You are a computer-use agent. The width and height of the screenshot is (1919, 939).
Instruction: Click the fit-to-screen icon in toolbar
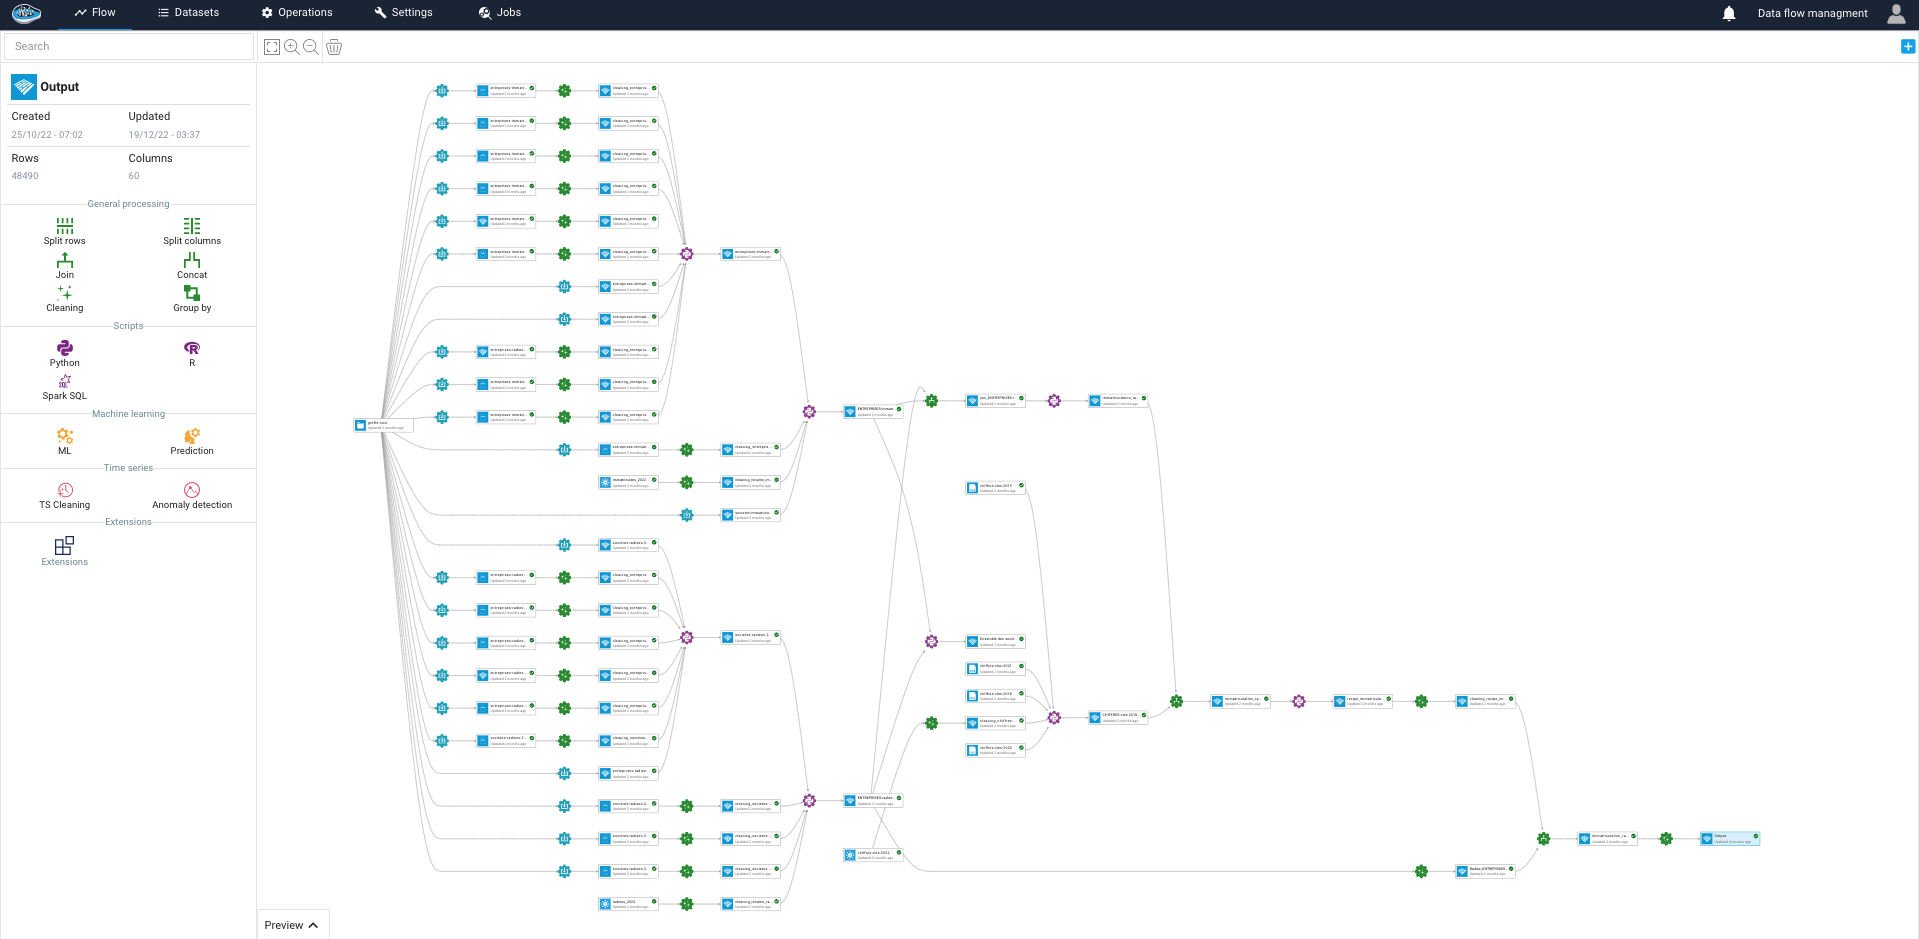pyautogui.click(x=272, y=47)
